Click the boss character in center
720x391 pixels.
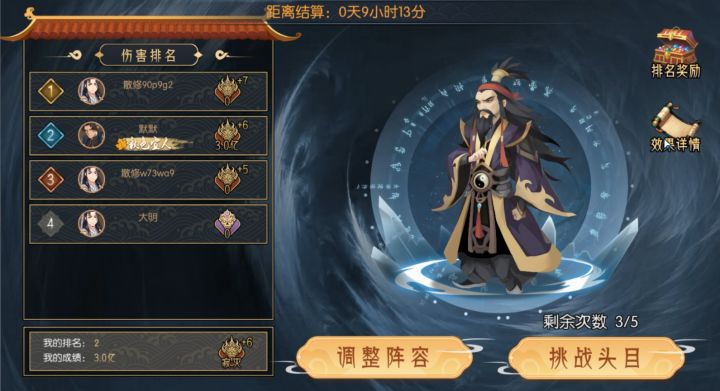(x=503, y=177)
